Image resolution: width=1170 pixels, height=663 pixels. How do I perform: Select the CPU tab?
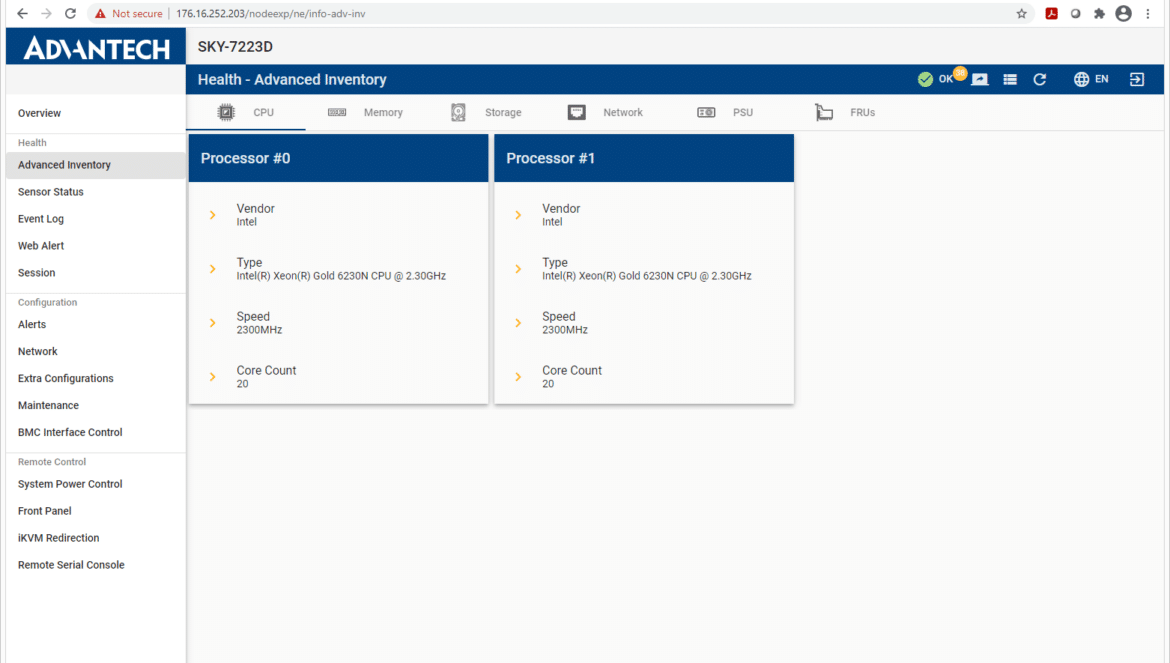[245, 113]
